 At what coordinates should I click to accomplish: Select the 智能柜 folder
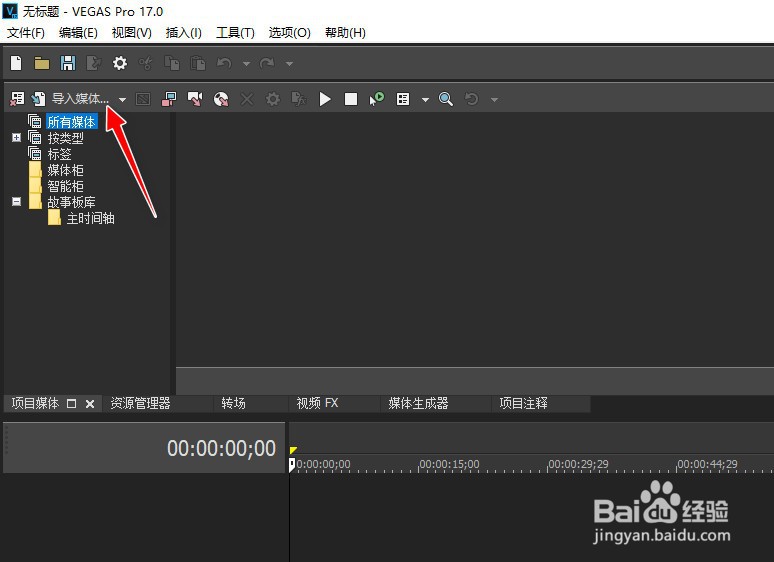click(x=65, y=186)
